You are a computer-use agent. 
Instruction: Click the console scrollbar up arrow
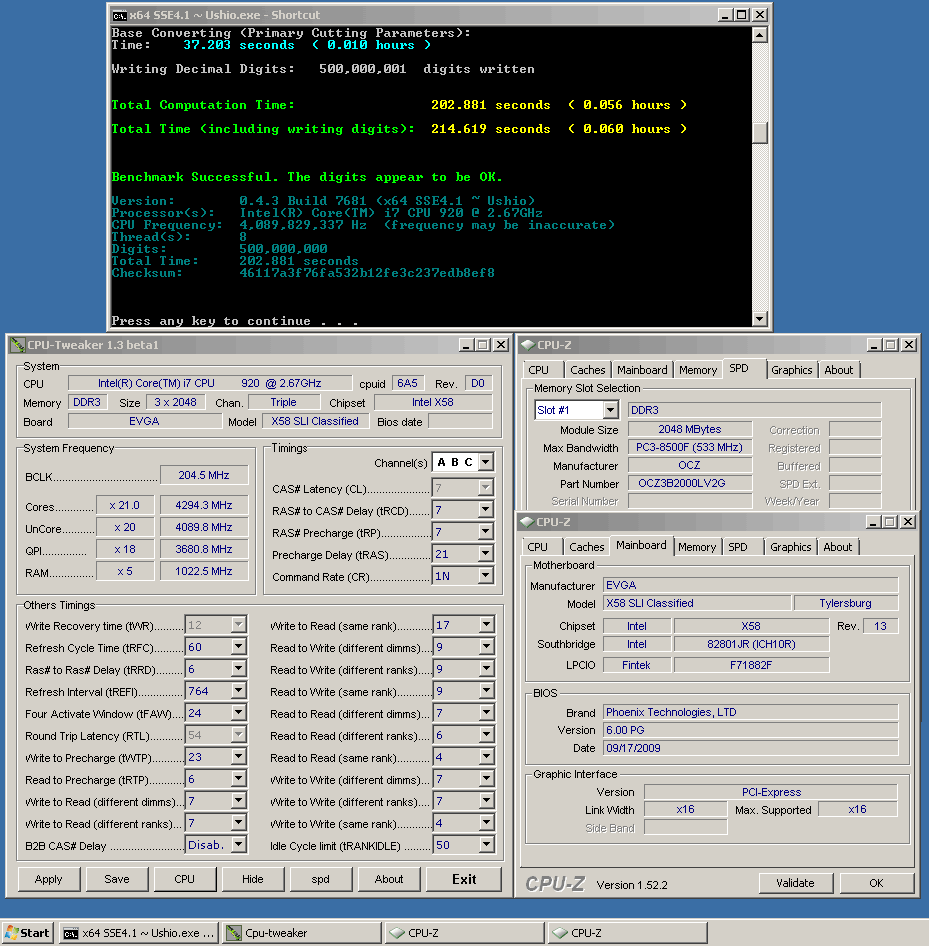tap(760, 35)
